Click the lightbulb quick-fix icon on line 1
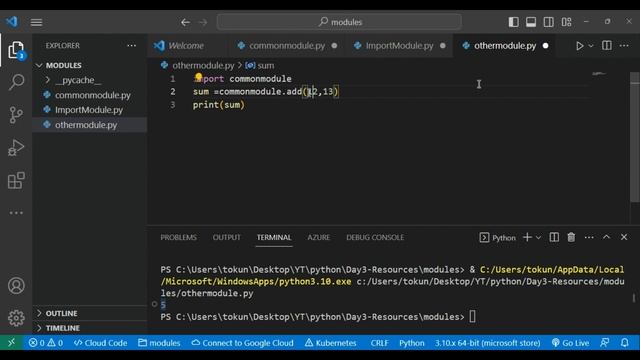640x360 pixels. (x=198, y=77)
